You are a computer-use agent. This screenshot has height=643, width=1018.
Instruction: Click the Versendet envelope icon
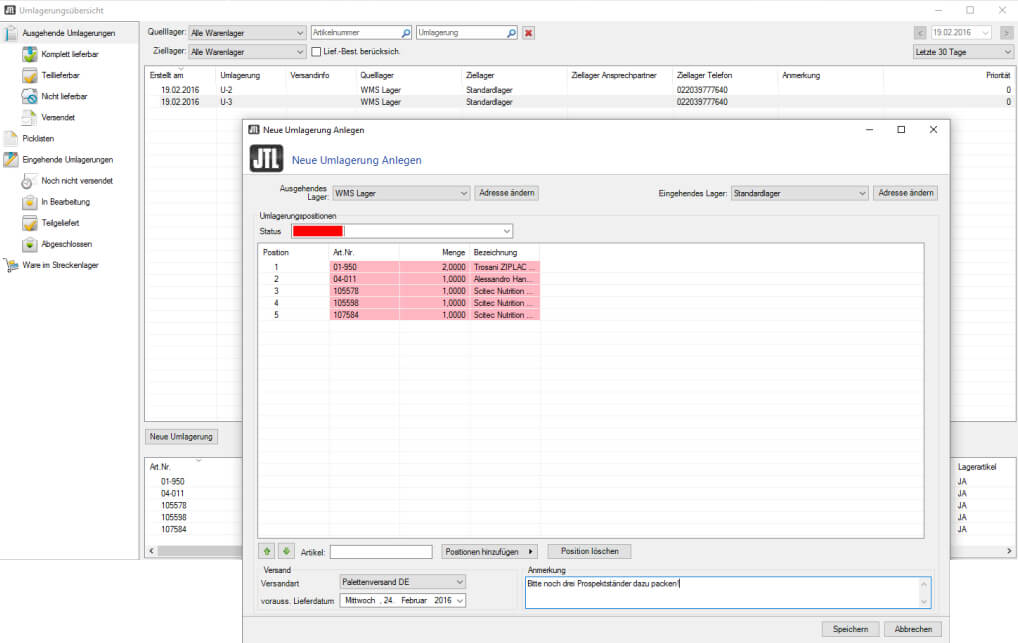(30, 117)
